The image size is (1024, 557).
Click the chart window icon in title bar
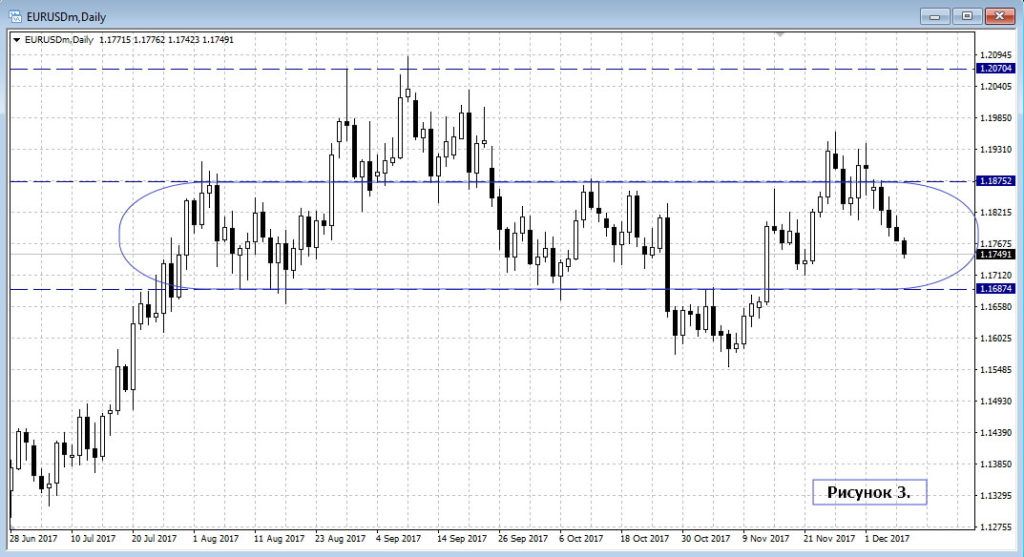(15, 15)
